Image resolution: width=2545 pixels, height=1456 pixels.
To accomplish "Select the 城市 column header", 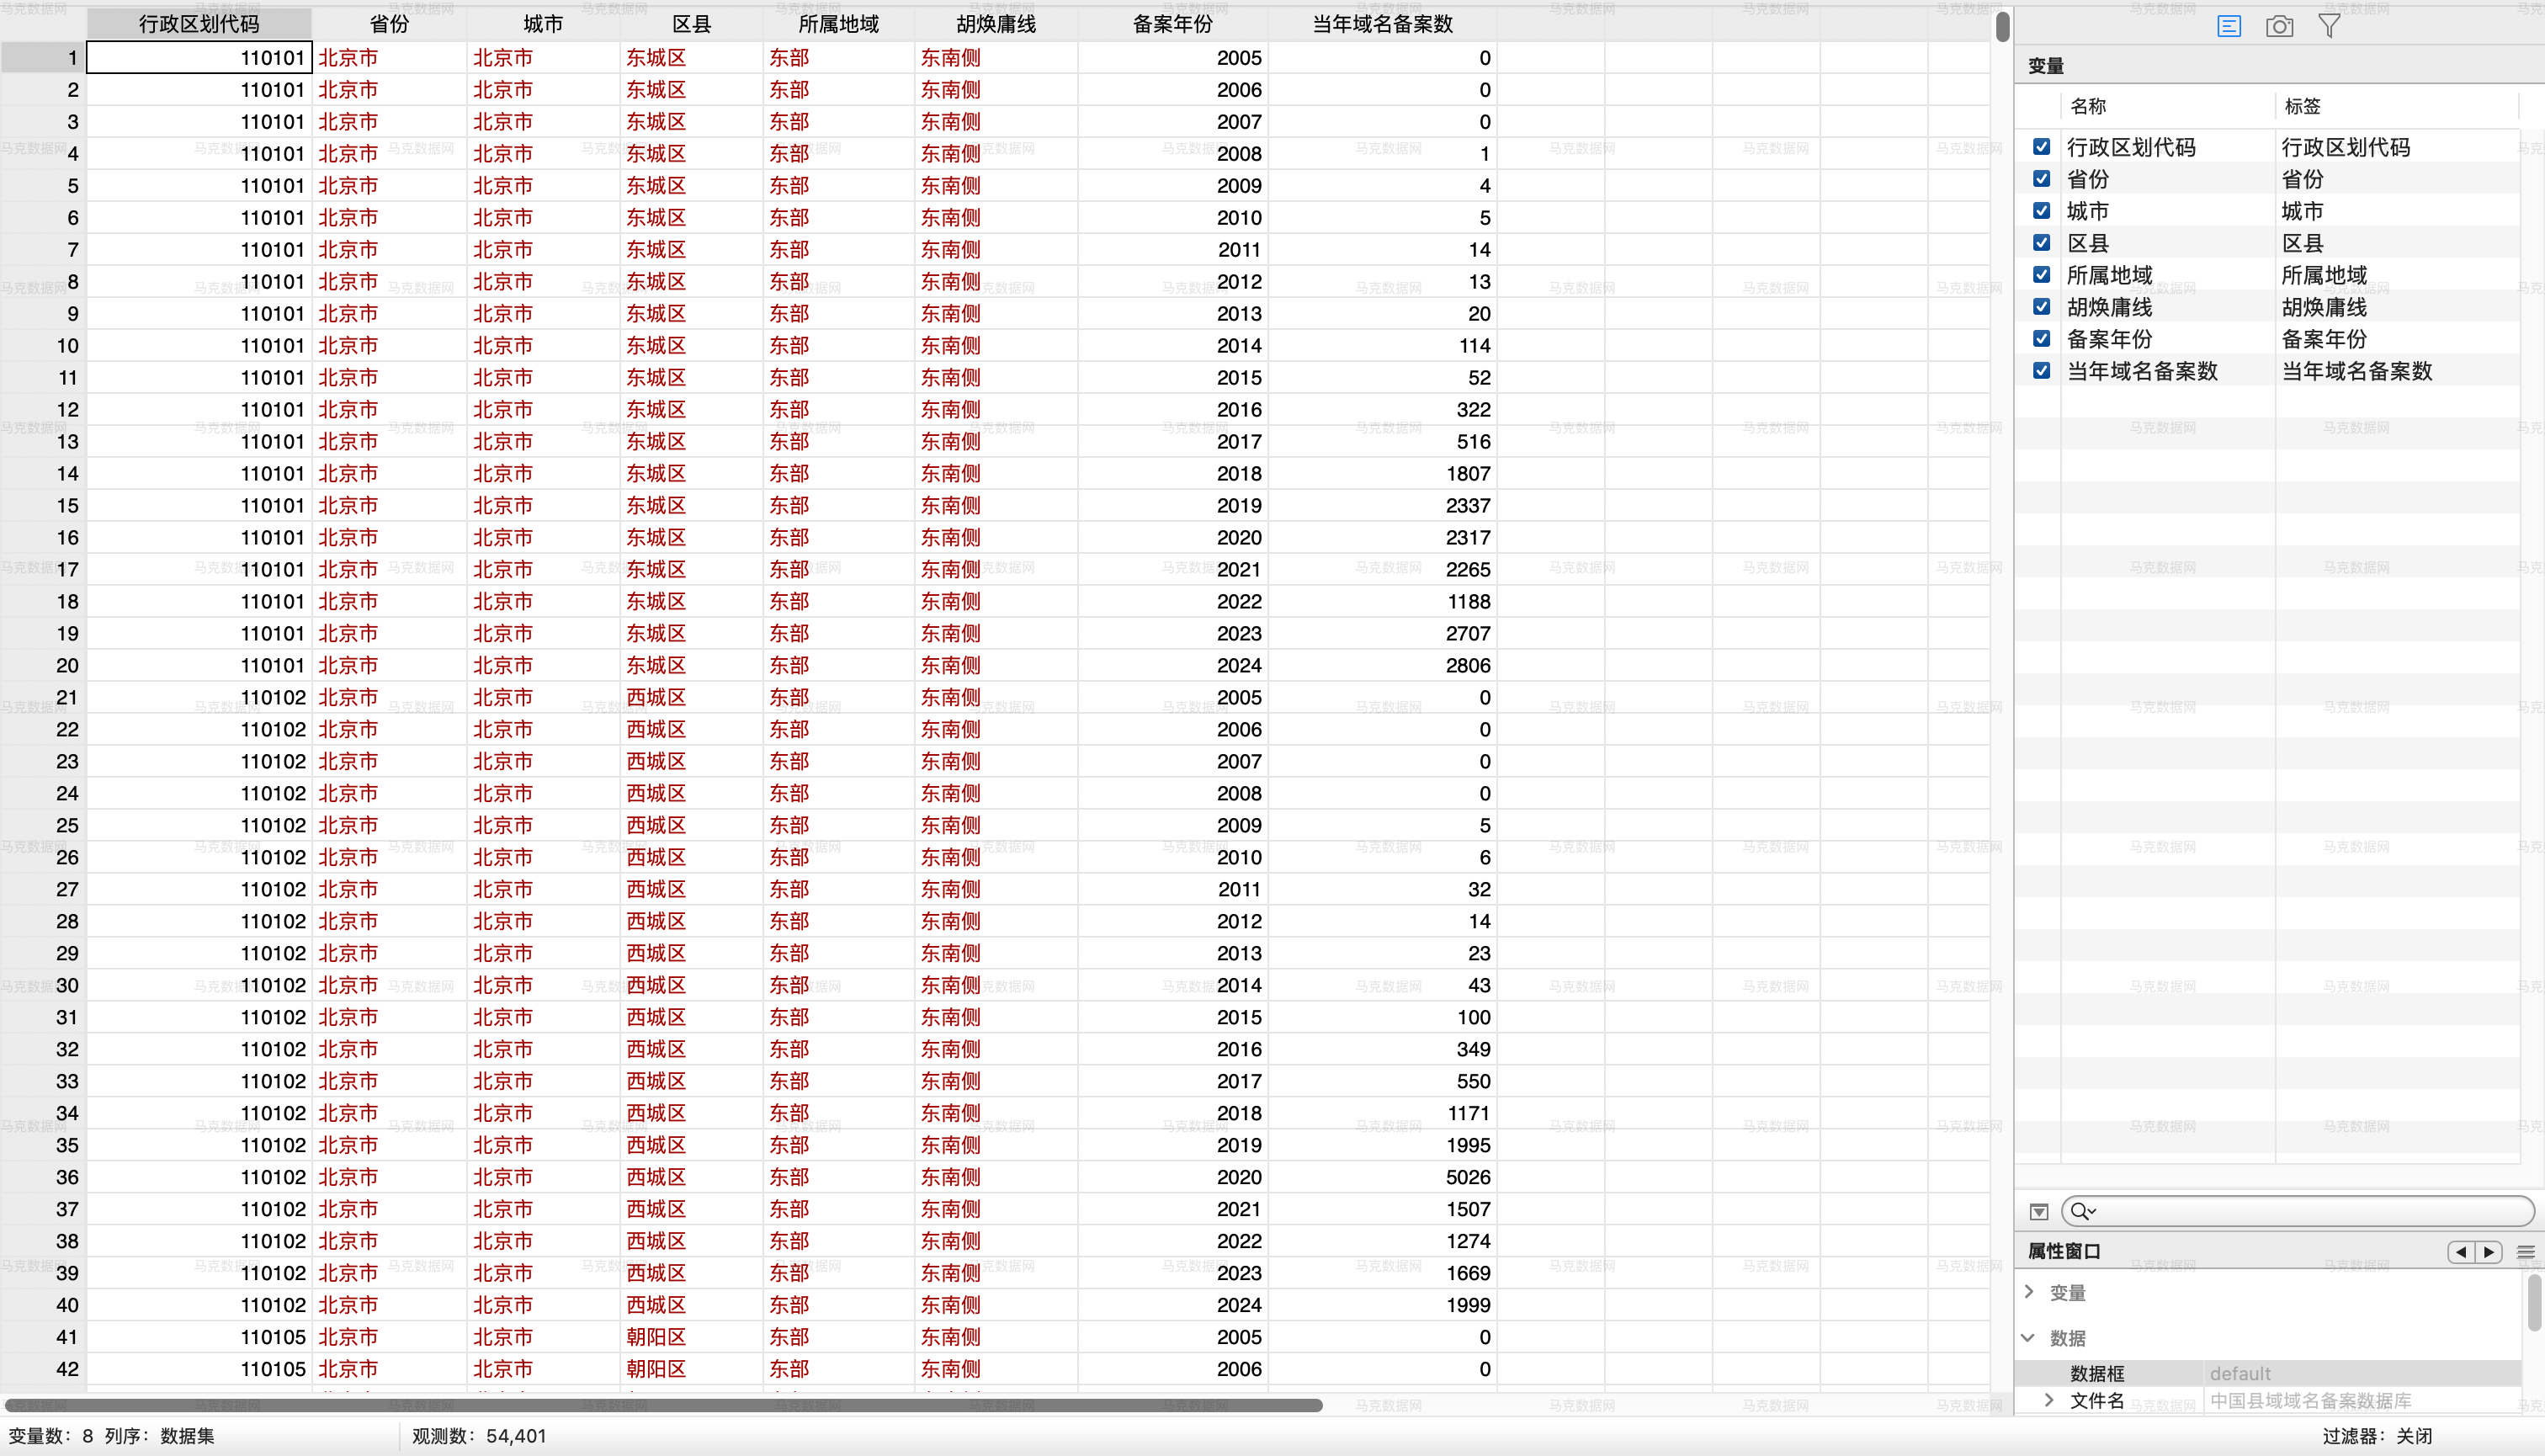I will tap(543, 24).
